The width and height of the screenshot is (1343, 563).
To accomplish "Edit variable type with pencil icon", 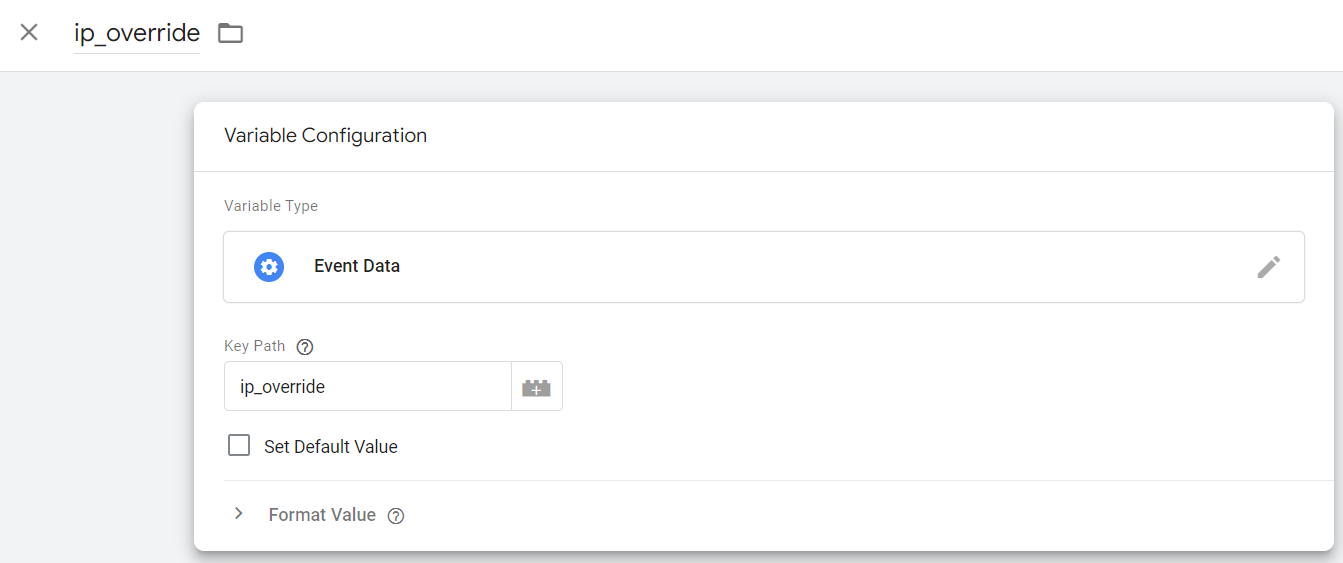I will click(x=1268, y=267).
